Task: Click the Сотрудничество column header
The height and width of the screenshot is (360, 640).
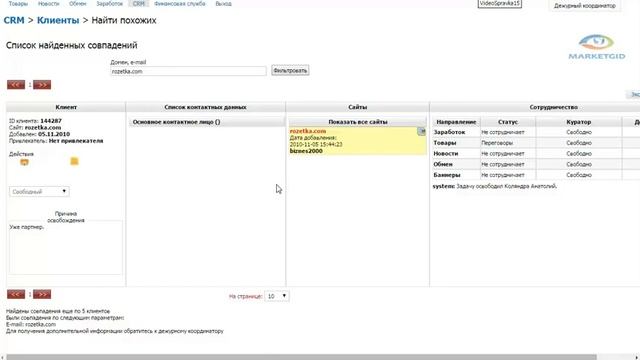Action: tap(553, 107)
